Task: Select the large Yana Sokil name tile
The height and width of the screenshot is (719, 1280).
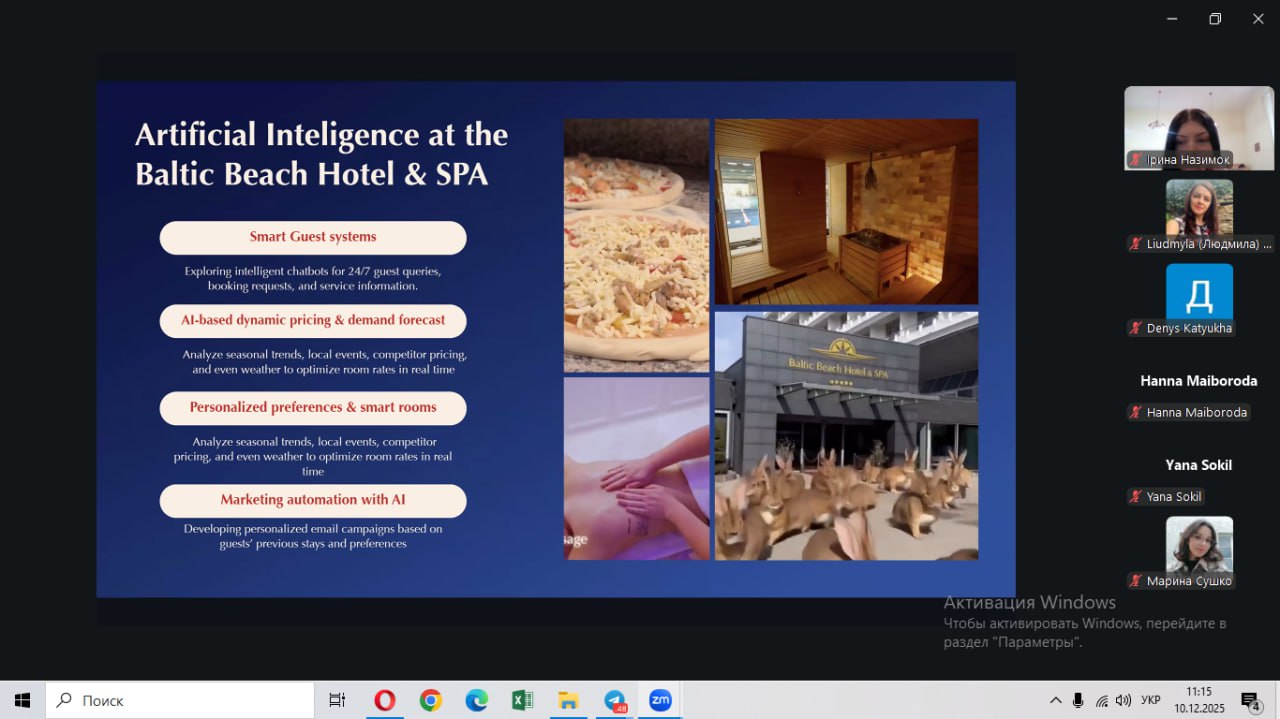Action: tap(1199, 465)
